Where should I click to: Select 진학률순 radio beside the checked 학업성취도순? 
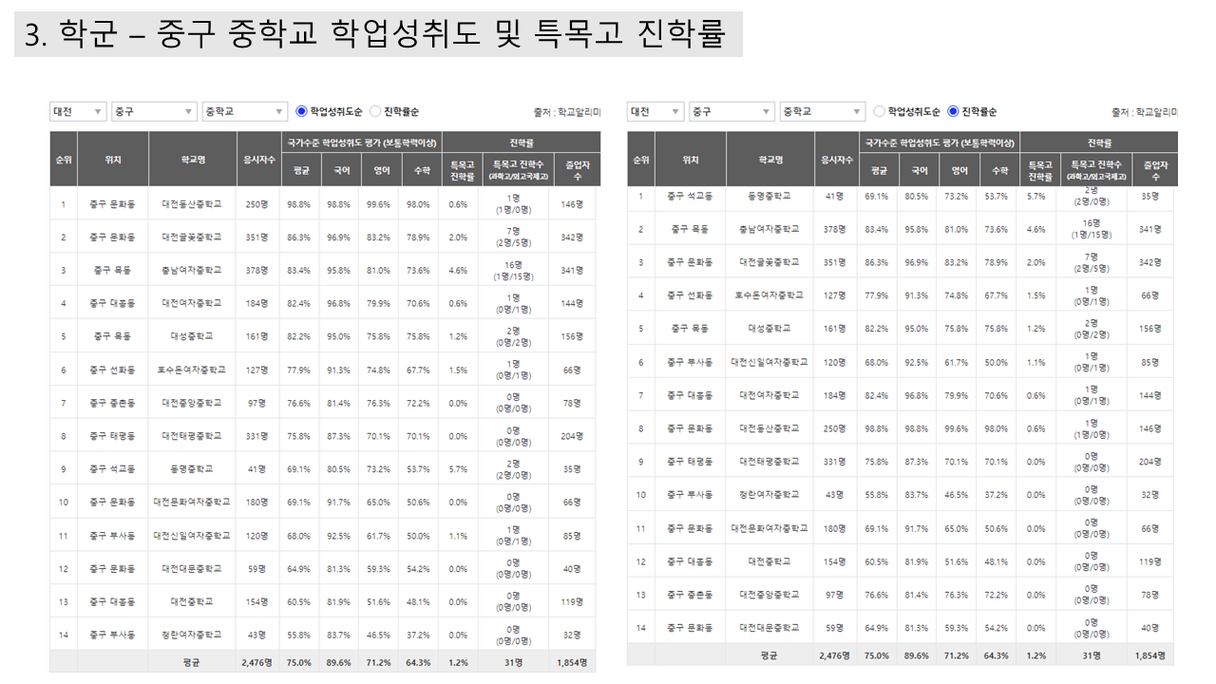click(x=376, y=112)
